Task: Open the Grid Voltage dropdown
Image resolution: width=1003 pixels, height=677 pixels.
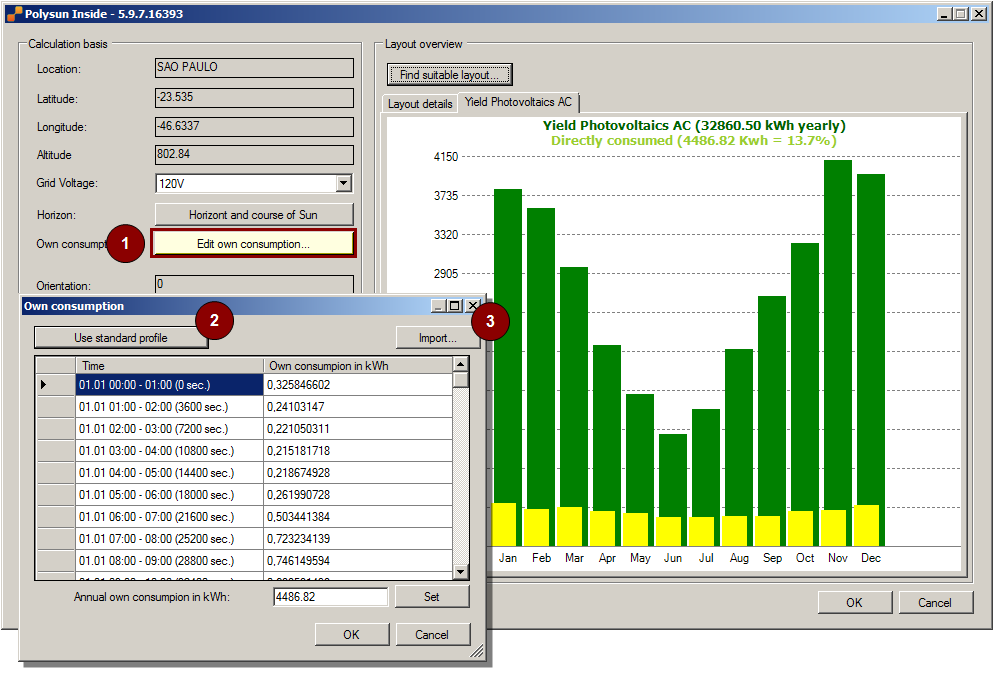Action: point(344,183)
